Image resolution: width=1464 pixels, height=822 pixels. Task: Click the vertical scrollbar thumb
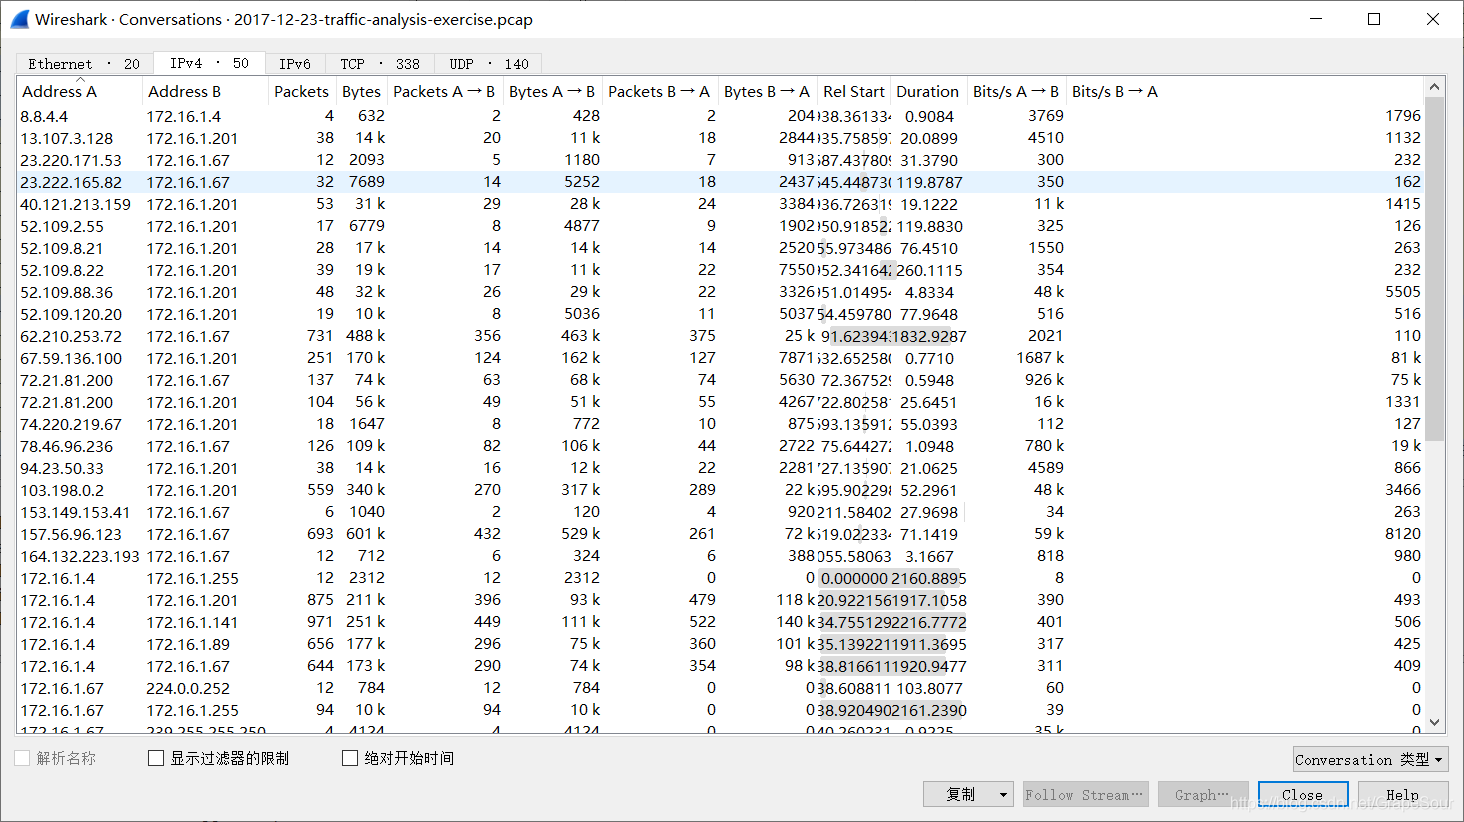click(1435, 268)
